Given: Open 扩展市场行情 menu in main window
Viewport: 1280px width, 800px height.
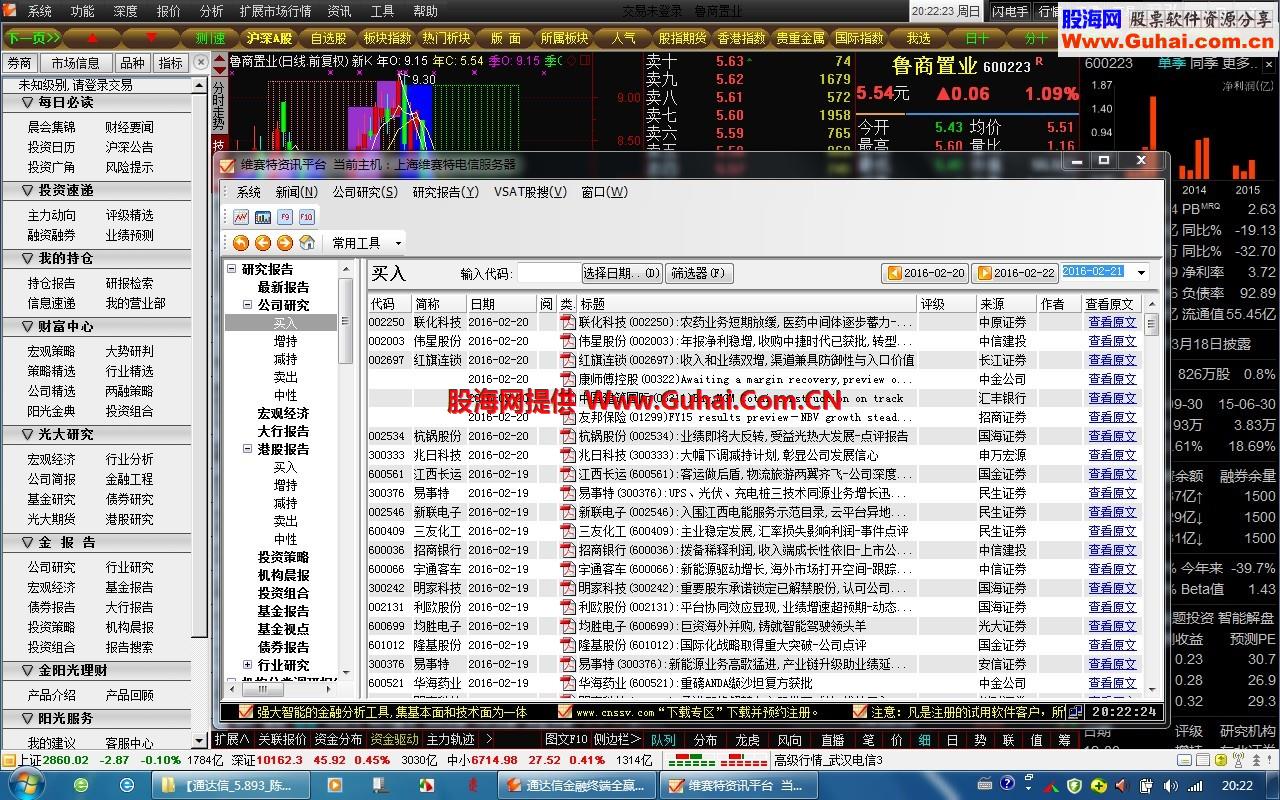Looking at the screenshot, I should tap(275, 11).
